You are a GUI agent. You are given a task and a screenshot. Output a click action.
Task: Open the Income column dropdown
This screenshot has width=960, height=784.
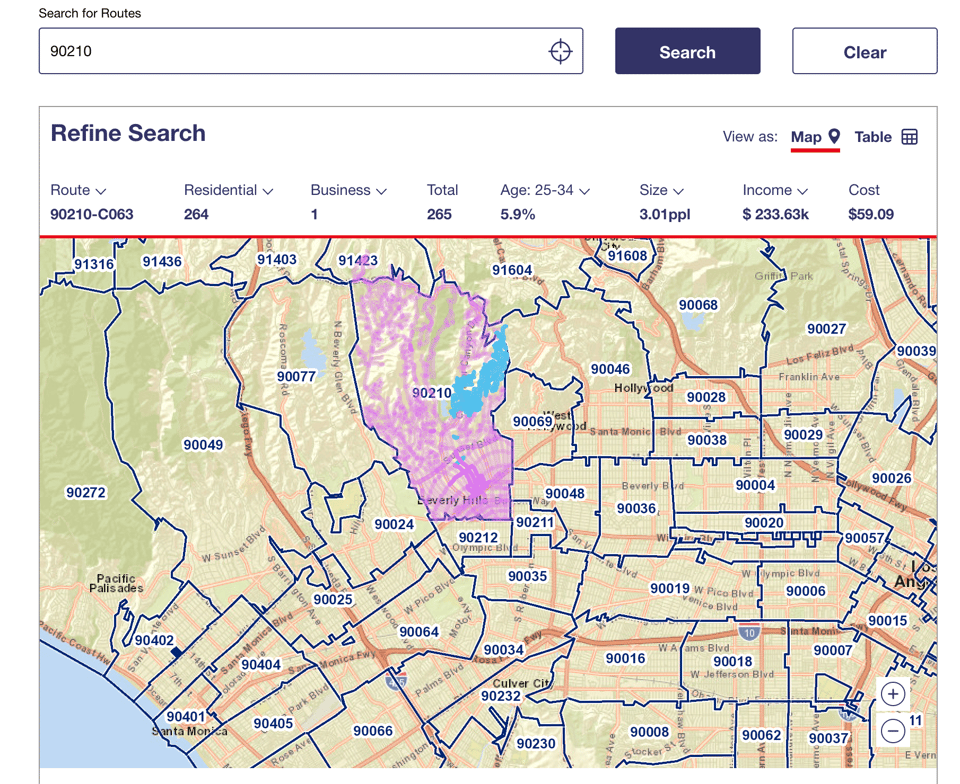pyautogui.click(x=774, y=190)
